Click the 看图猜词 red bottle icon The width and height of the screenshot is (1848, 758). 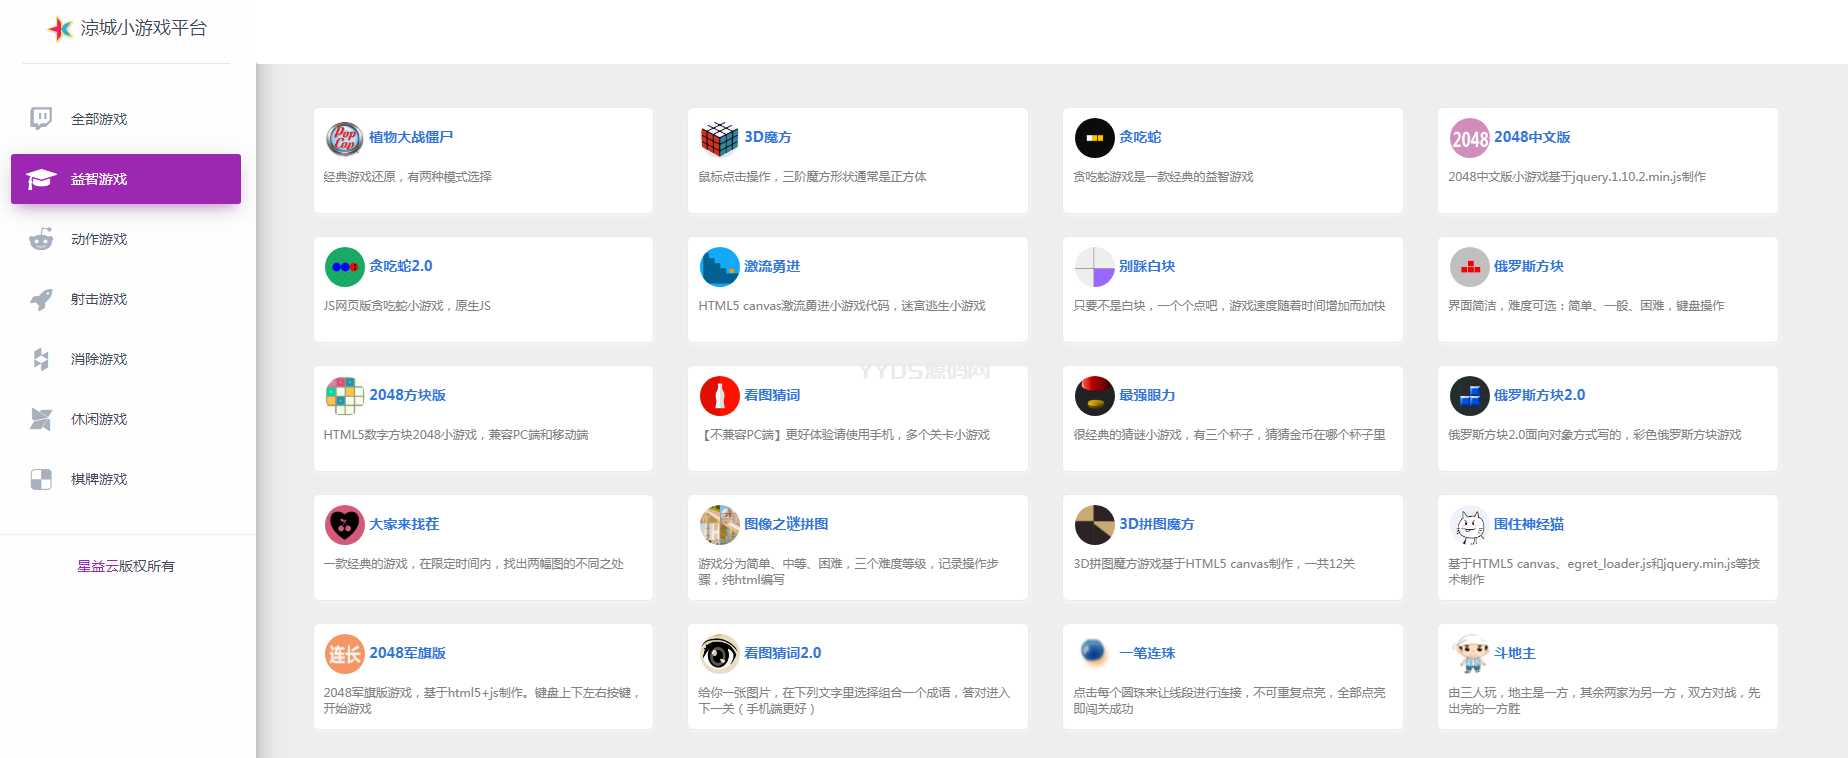(x=719, y=397)
